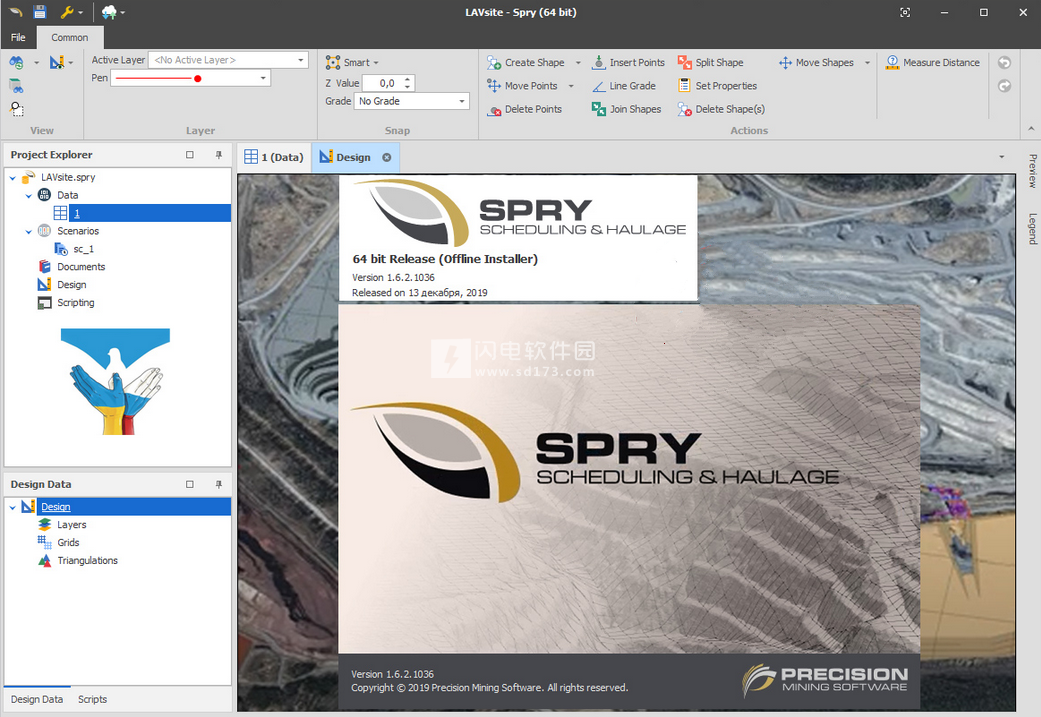Screen dimensions: 1041x717
Task: Collapse the ribbon with the chevron
Action: click(1031, 129)
